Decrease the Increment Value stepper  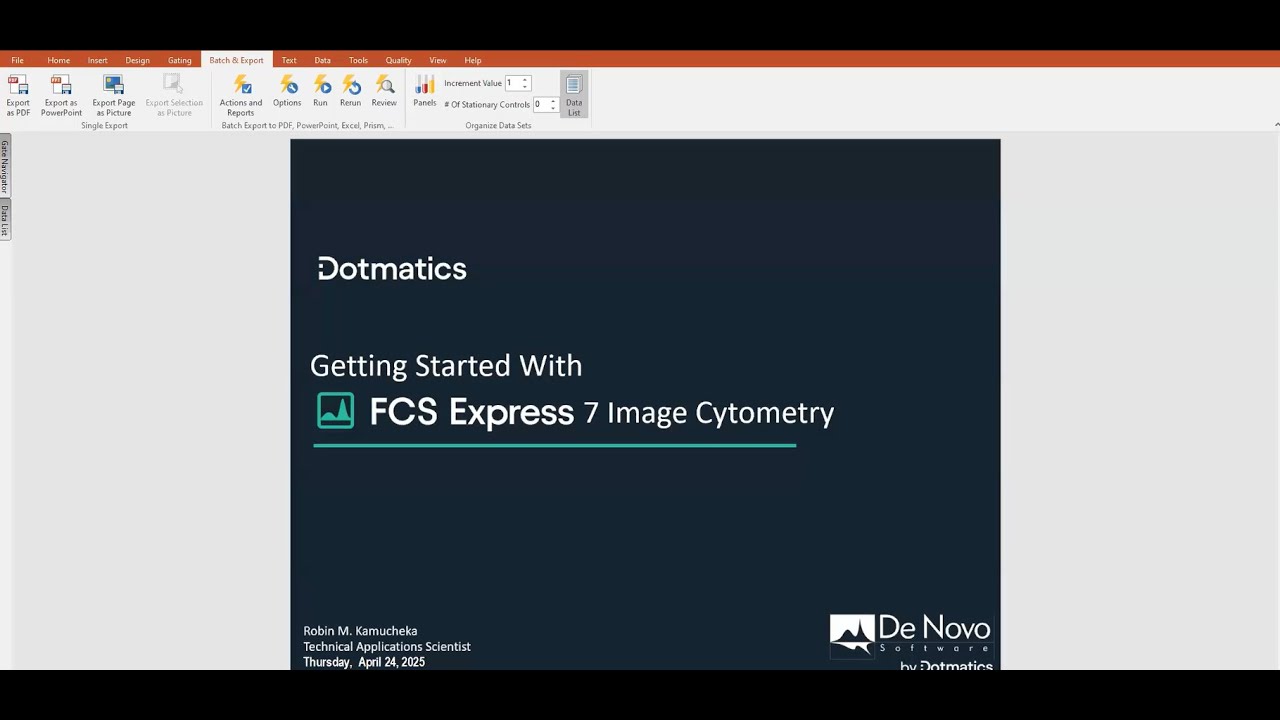tap(525, 87)
